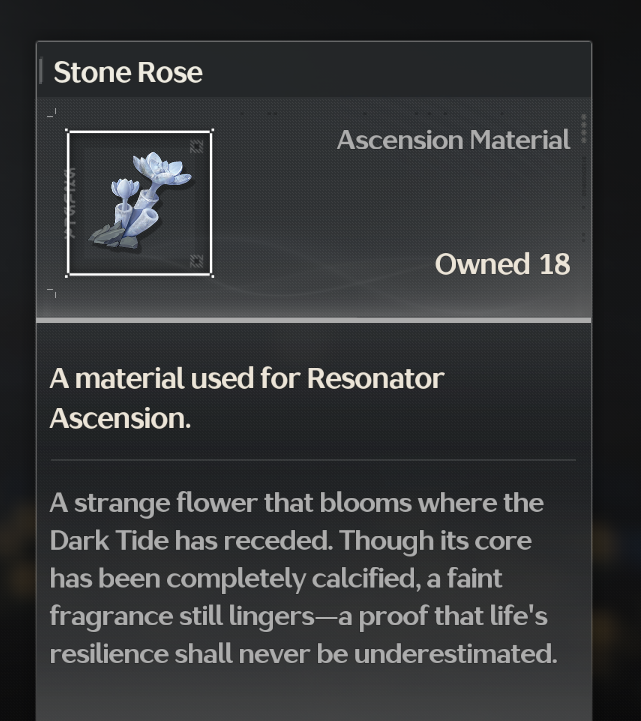This screenshot has height=721, width=641.
Task: Click bottom-left bracket marker of header panel
Action: pyautogui.click(x=52, y=292)
